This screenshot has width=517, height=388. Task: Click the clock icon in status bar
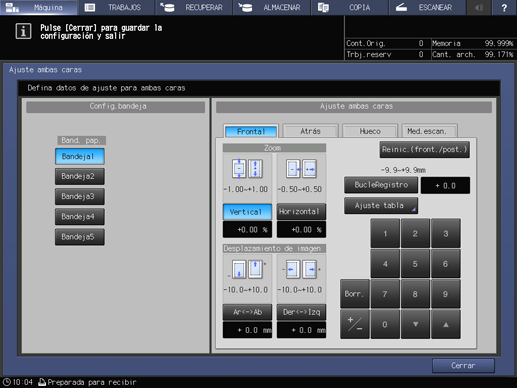(x=7, y=382)
